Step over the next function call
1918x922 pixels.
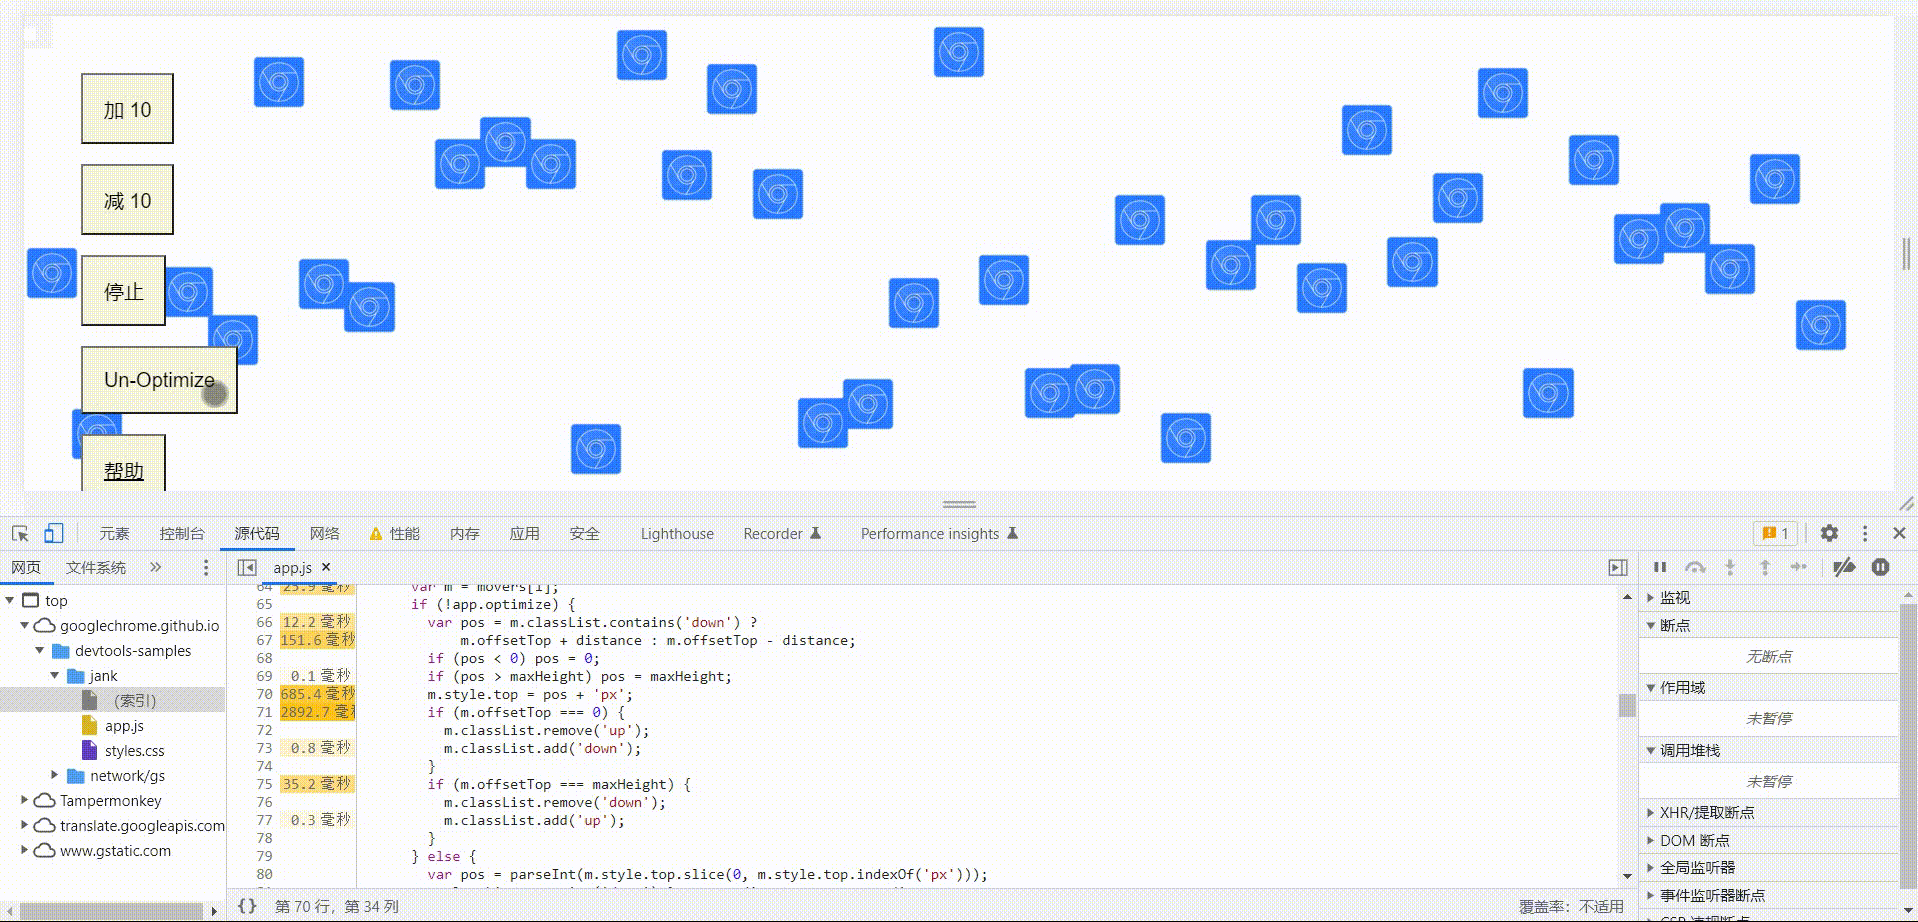pyautogui.click(x=1695, y=567)
